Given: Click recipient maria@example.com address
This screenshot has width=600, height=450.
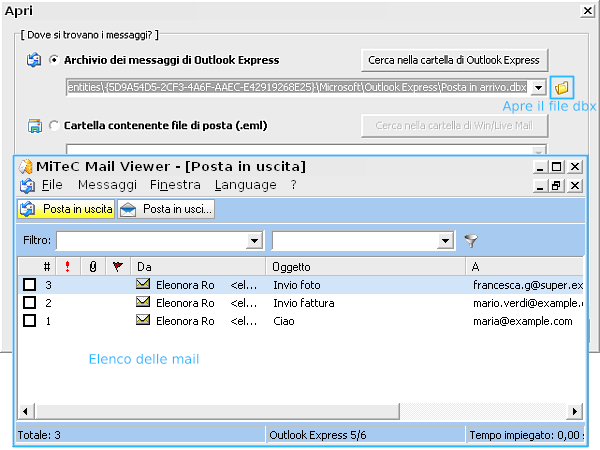Looking at the screenshot, I should [x=523, y=321].
